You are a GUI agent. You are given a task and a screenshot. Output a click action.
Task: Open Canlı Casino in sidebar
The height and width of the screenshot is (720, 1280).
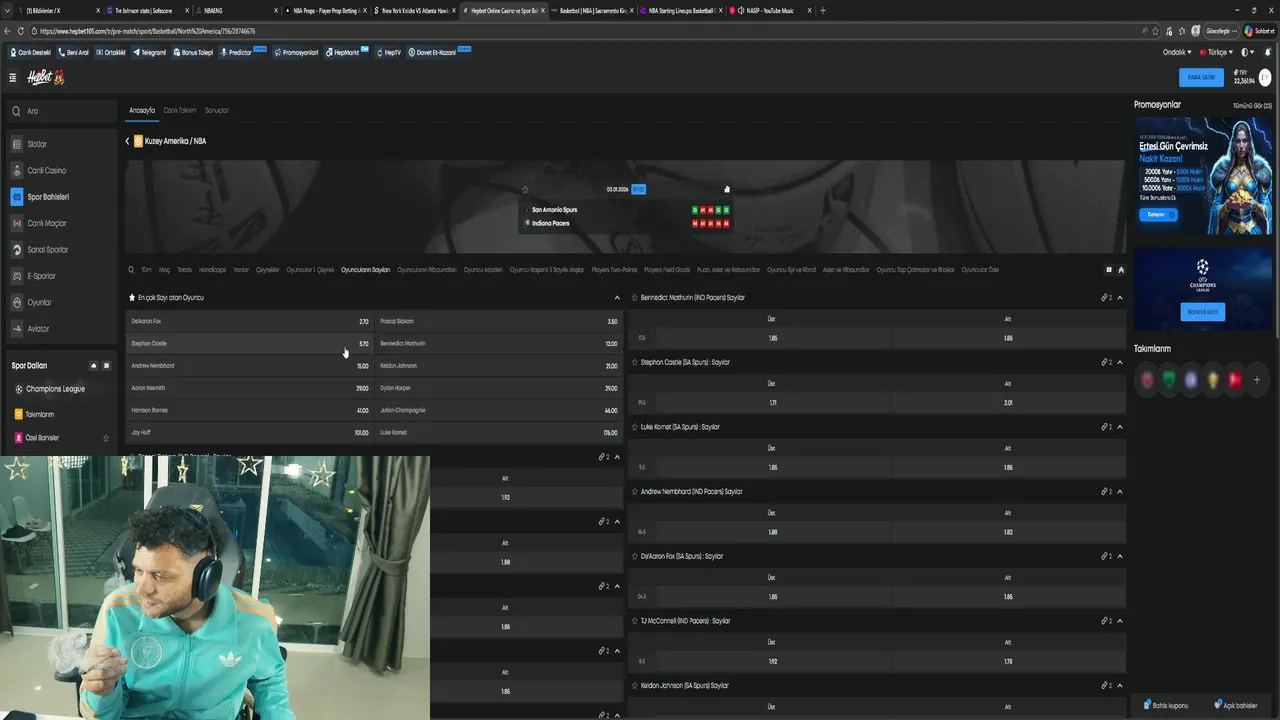61,170
